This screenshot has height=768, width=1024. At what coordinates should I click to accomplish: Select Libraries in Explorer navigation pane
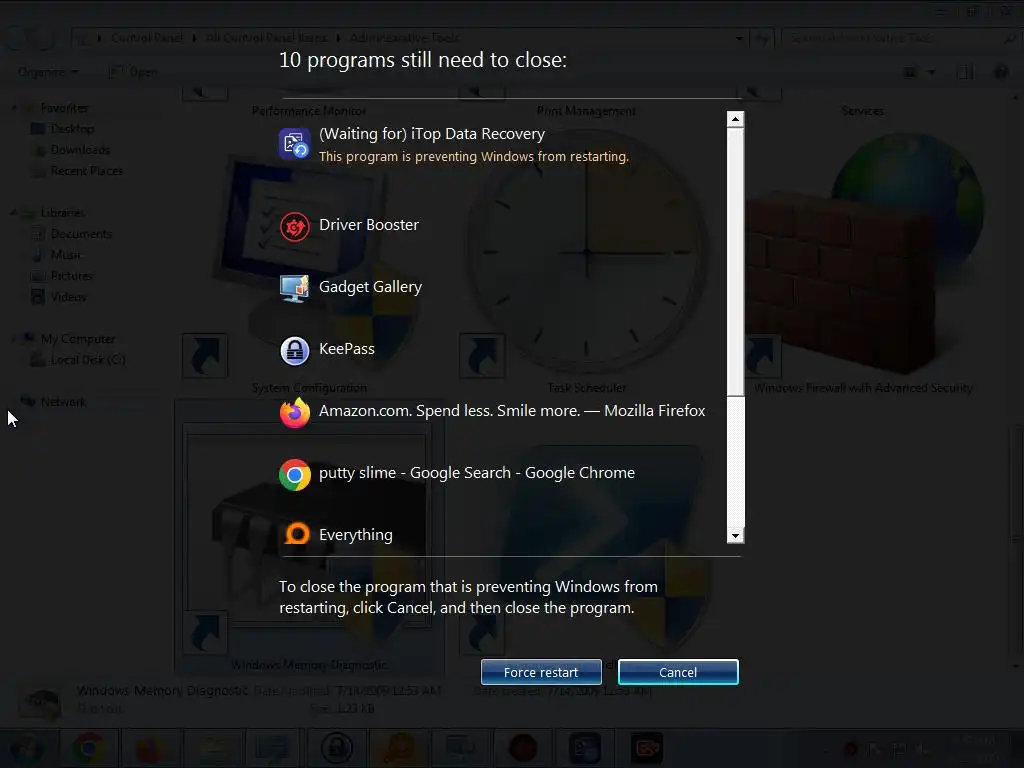(62, 212)
